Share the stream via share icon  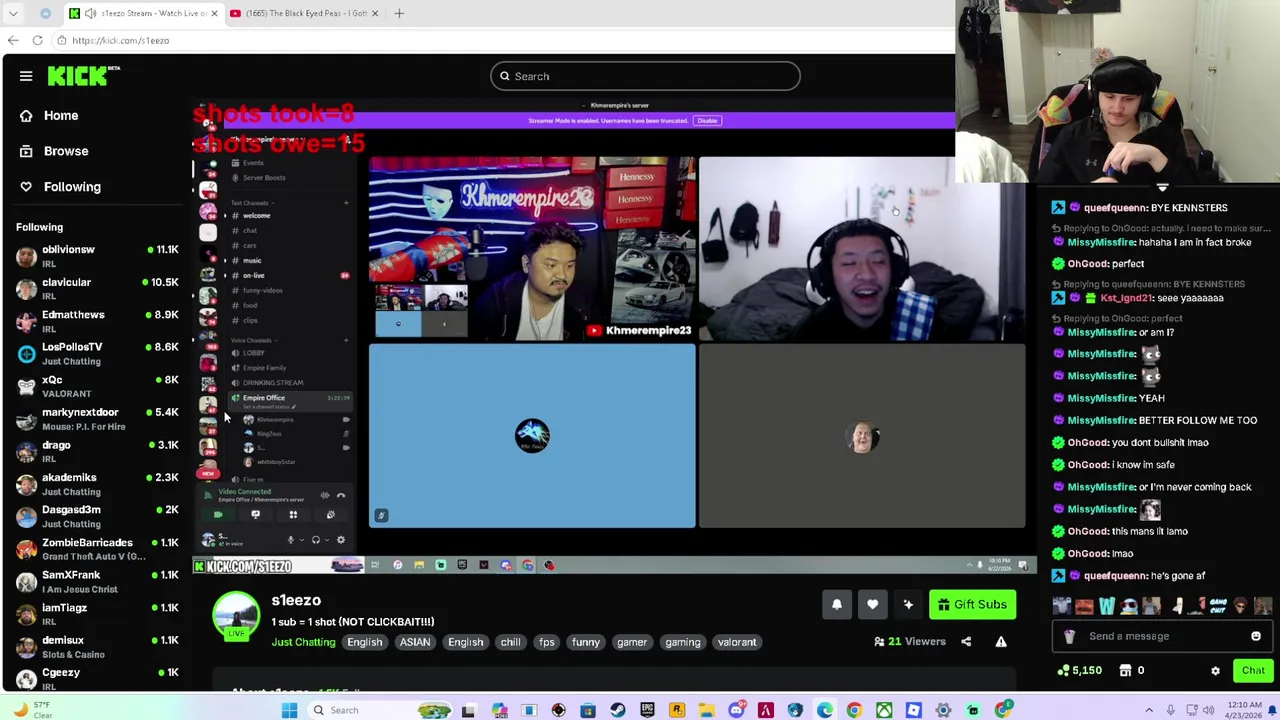click(966, 642)
